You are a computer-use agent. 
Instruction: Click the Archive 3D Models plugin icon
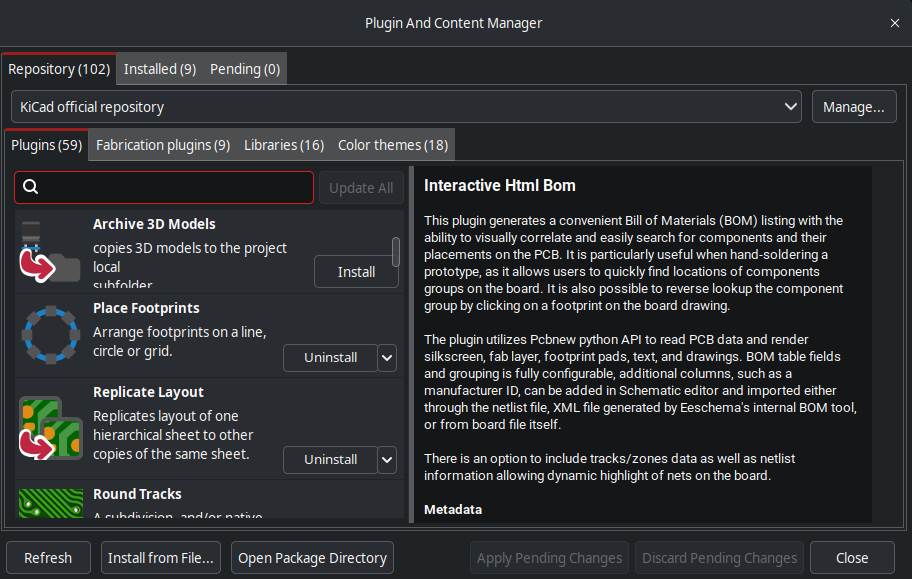50,252
